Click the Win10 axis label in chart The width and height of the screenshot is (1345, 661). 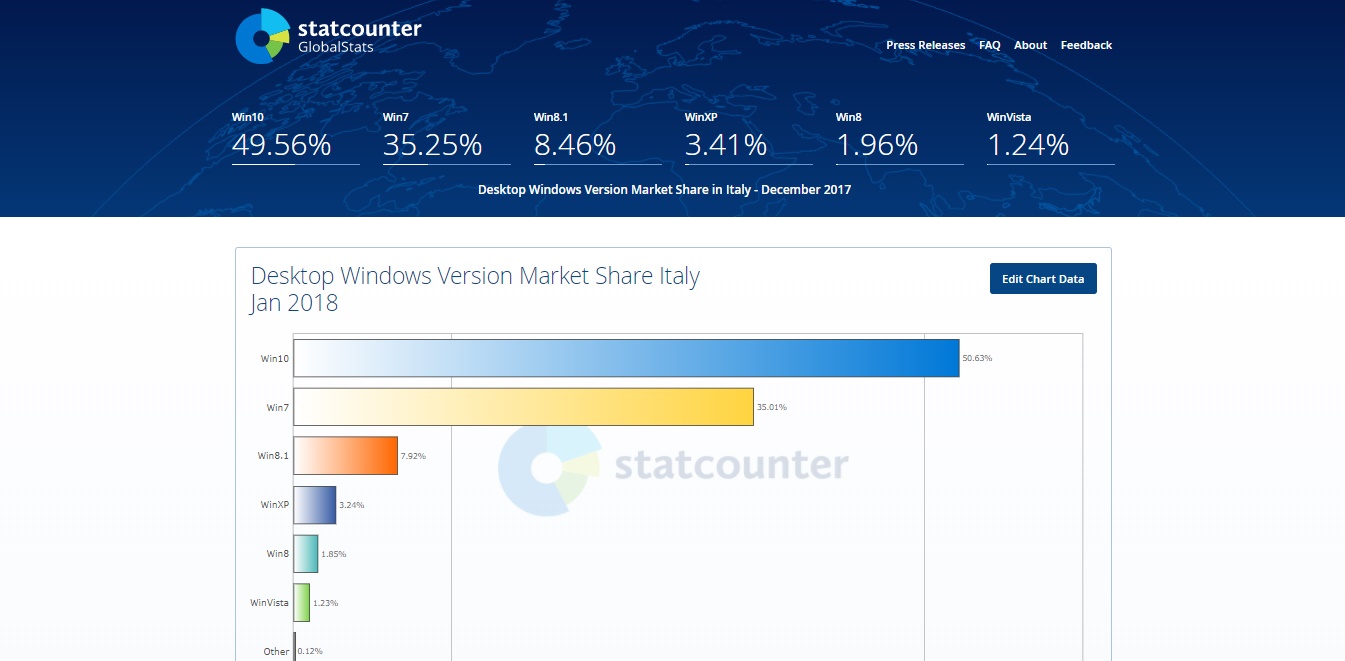click(275, 358)
